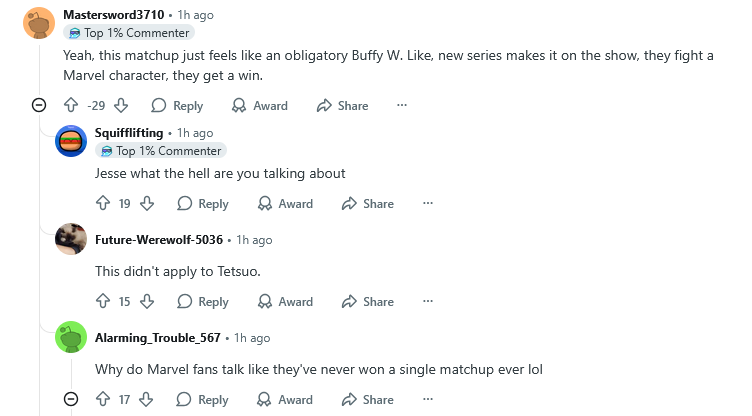Downvote Alarming_Trouble_567's comment
The image size is (752, 416).
[x=147, y=399]
